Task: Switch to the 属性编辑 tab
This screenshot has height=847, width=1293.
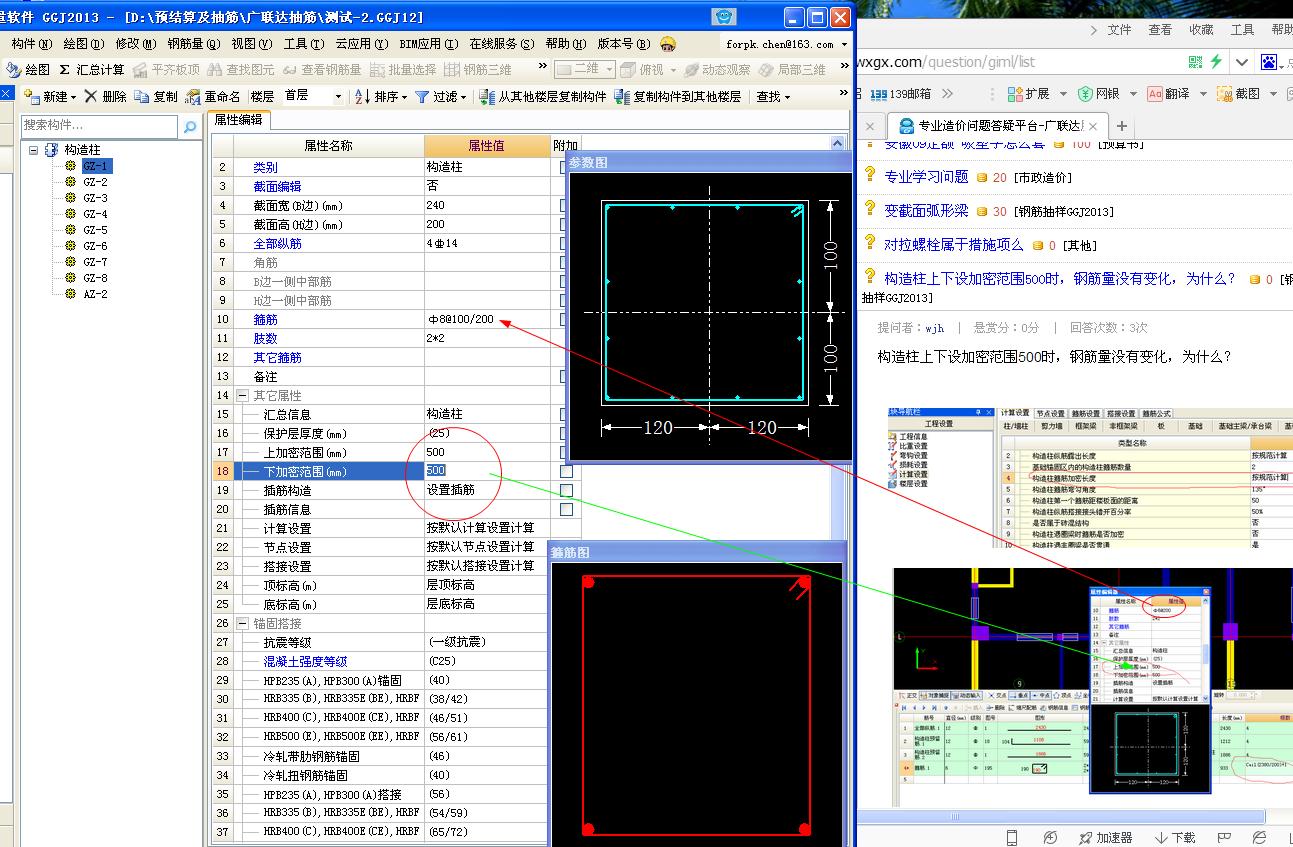Action: click(x=238, y=120)
